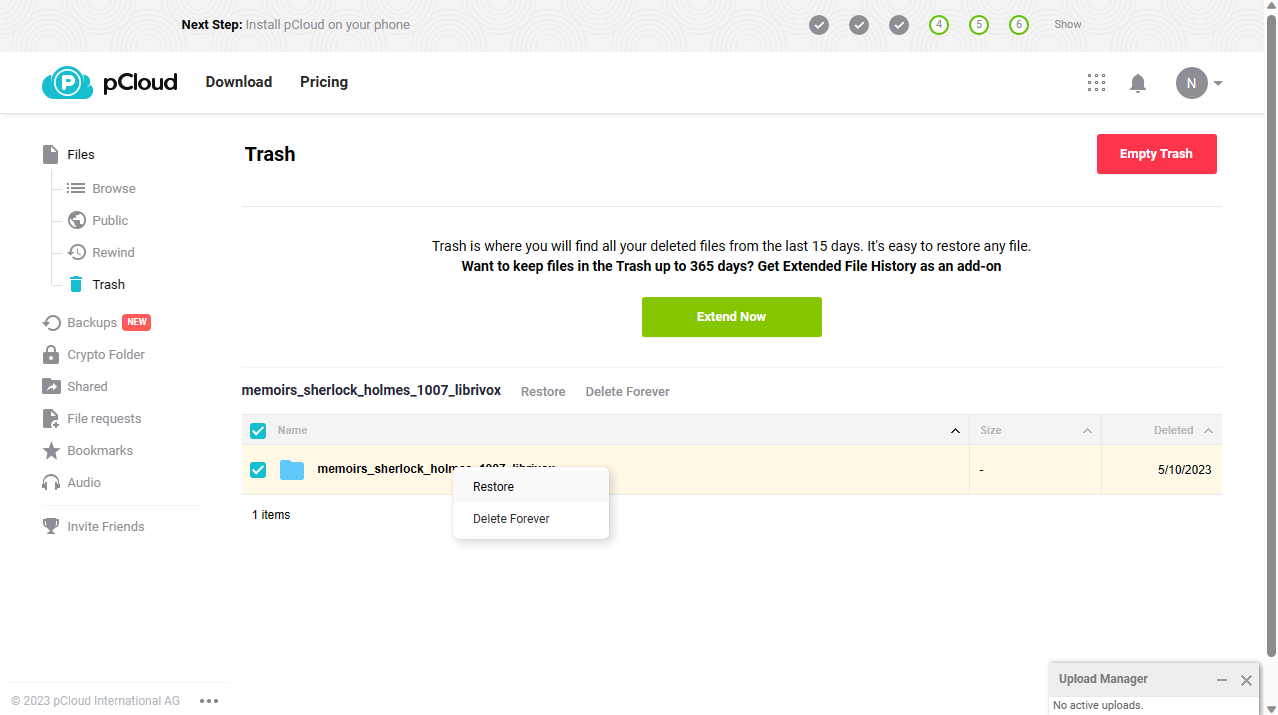The width and height of the screenshot is (1278, 715).
Task: Click the Audio headphones icon
Action: click(x=51, y=482)
